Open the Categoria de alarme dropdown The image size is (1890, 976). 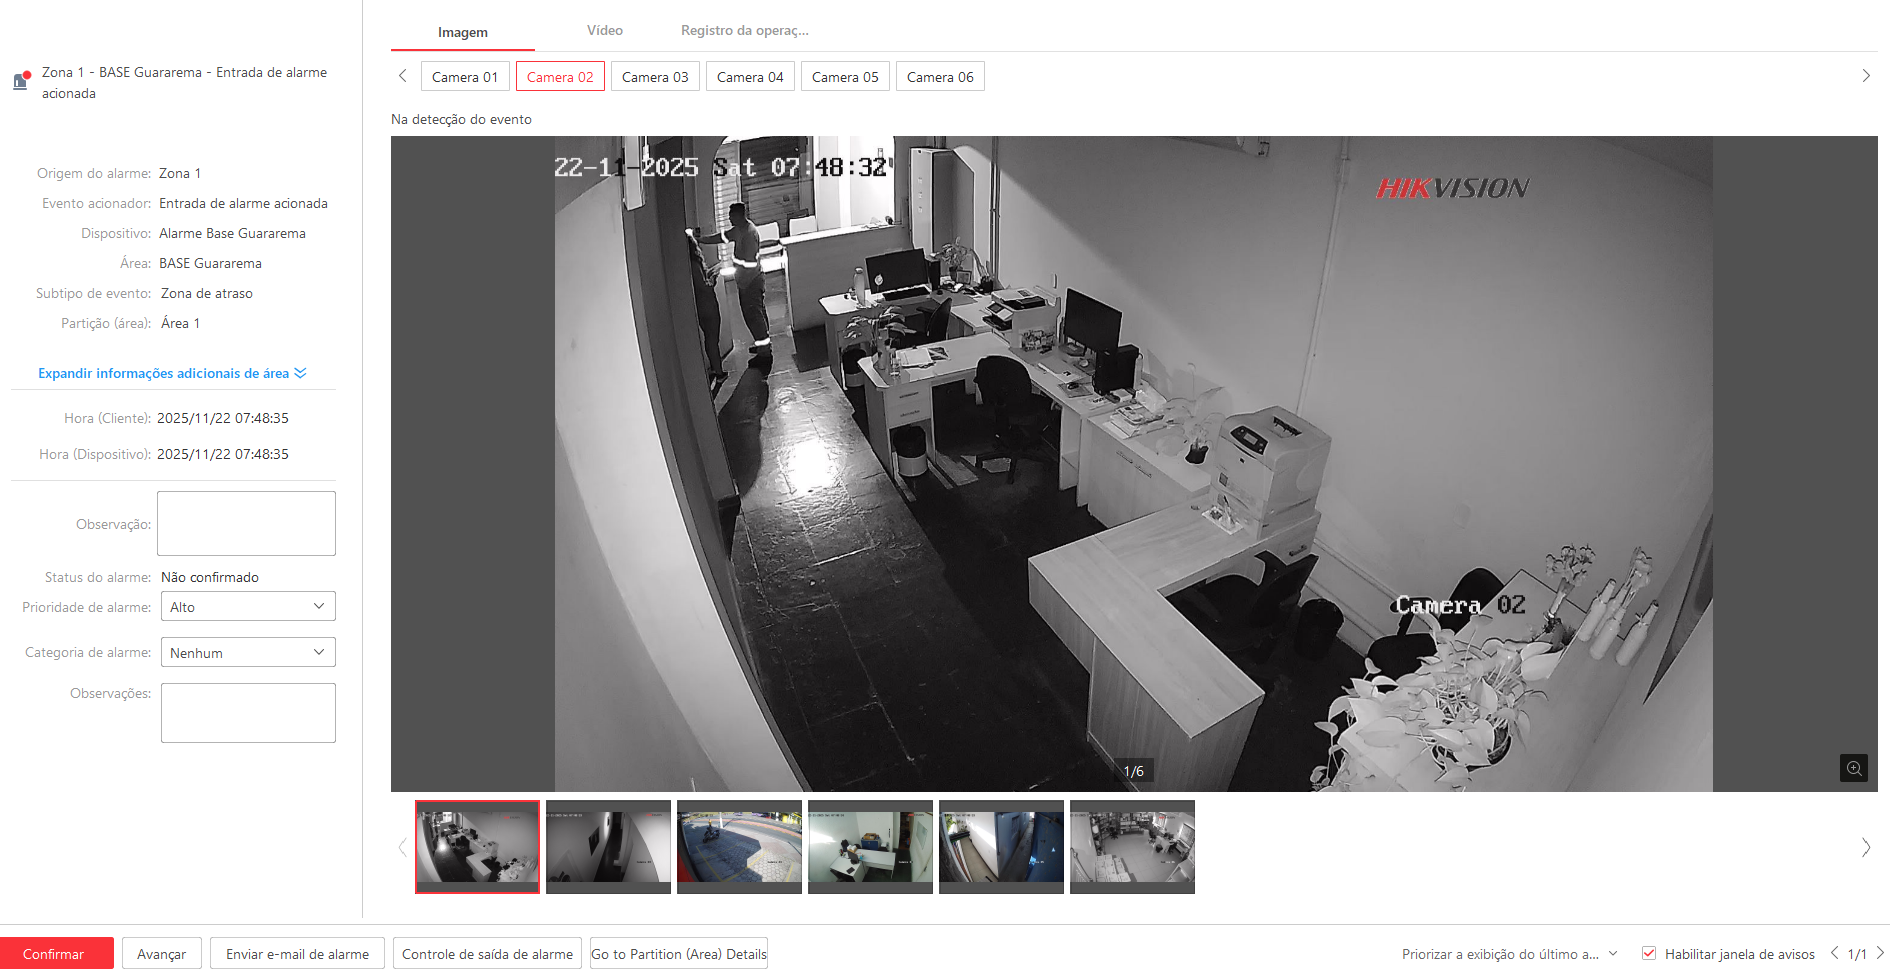pos(247,653)
